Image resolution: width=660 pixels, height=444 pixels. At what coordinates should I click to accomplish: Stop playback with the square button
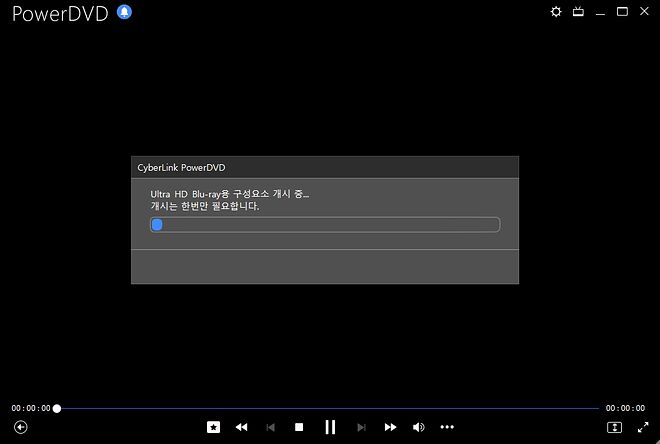[x=299, y=427]
